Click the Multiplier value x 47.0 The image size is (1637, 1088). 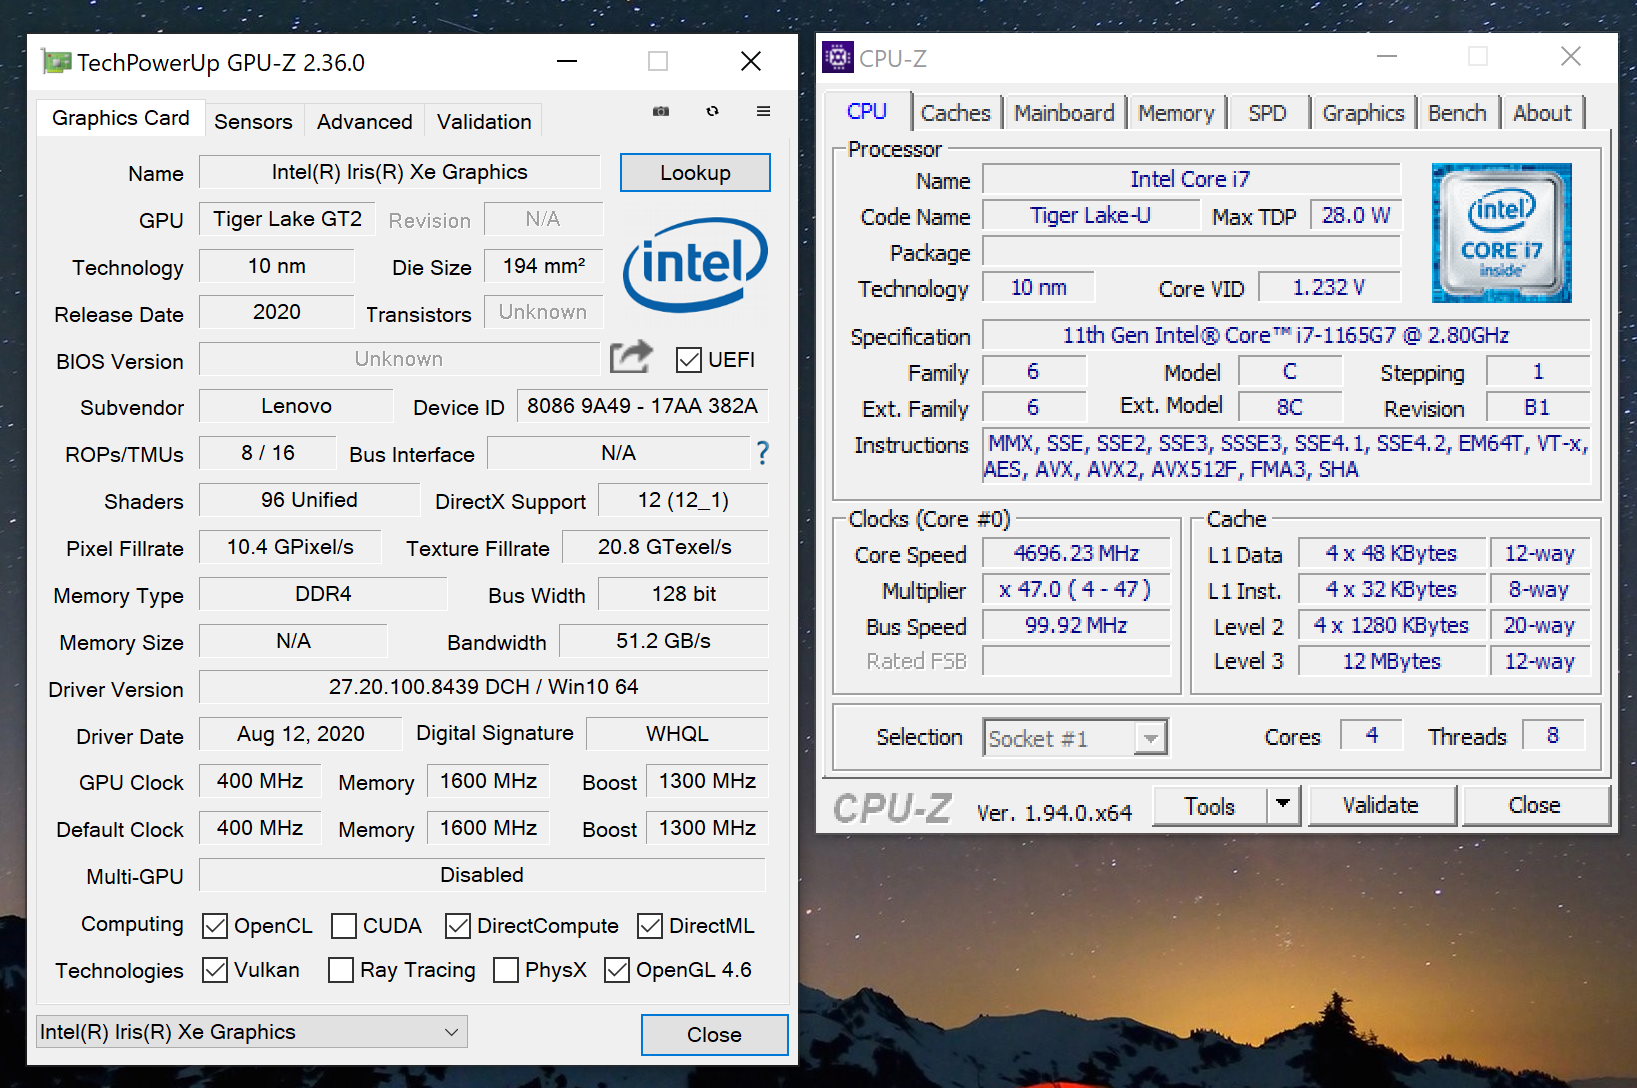[x=1076, y=589]
